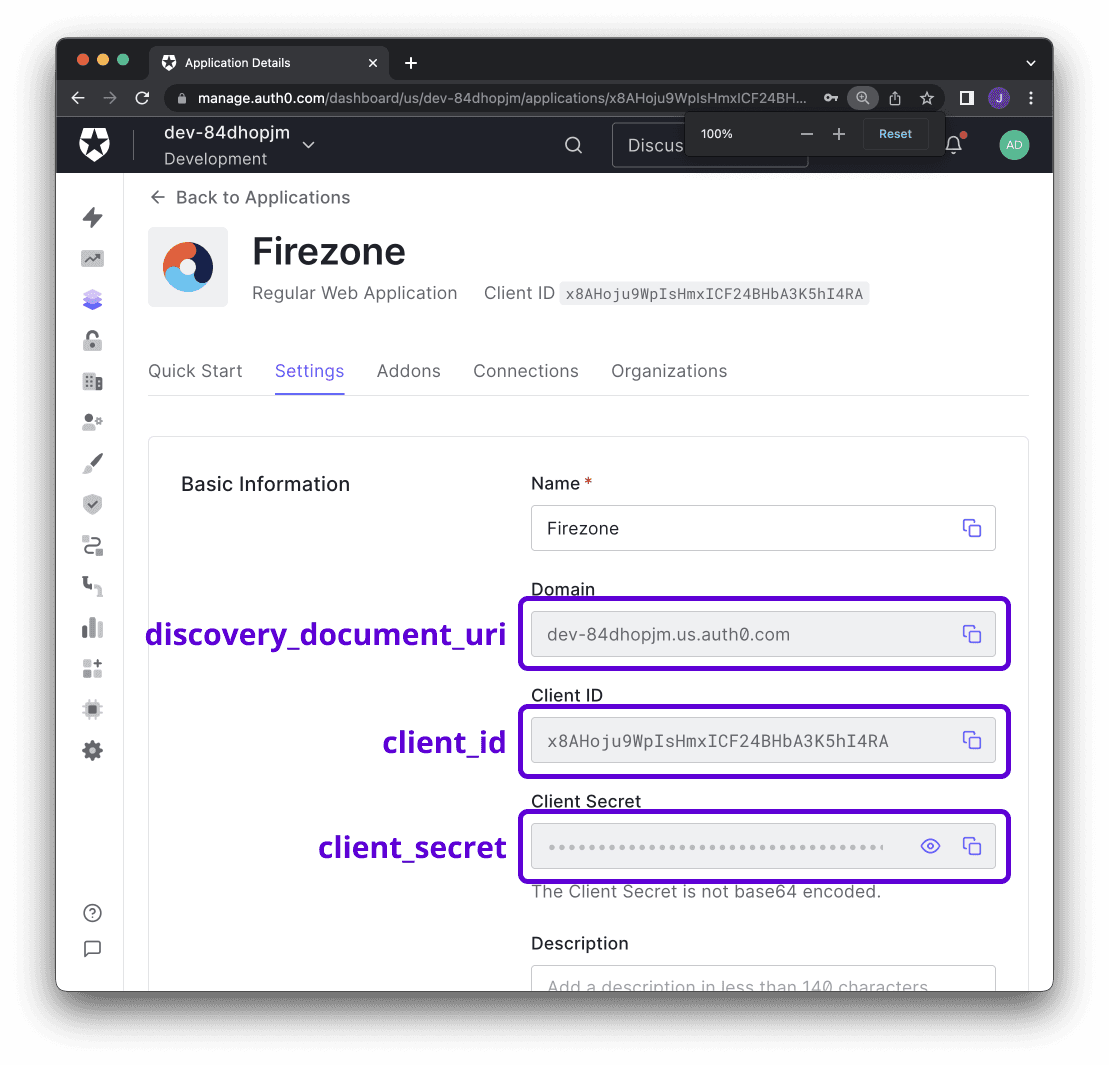
Task: Copy the Client ID field value
Action: click(x=971, y=740)
